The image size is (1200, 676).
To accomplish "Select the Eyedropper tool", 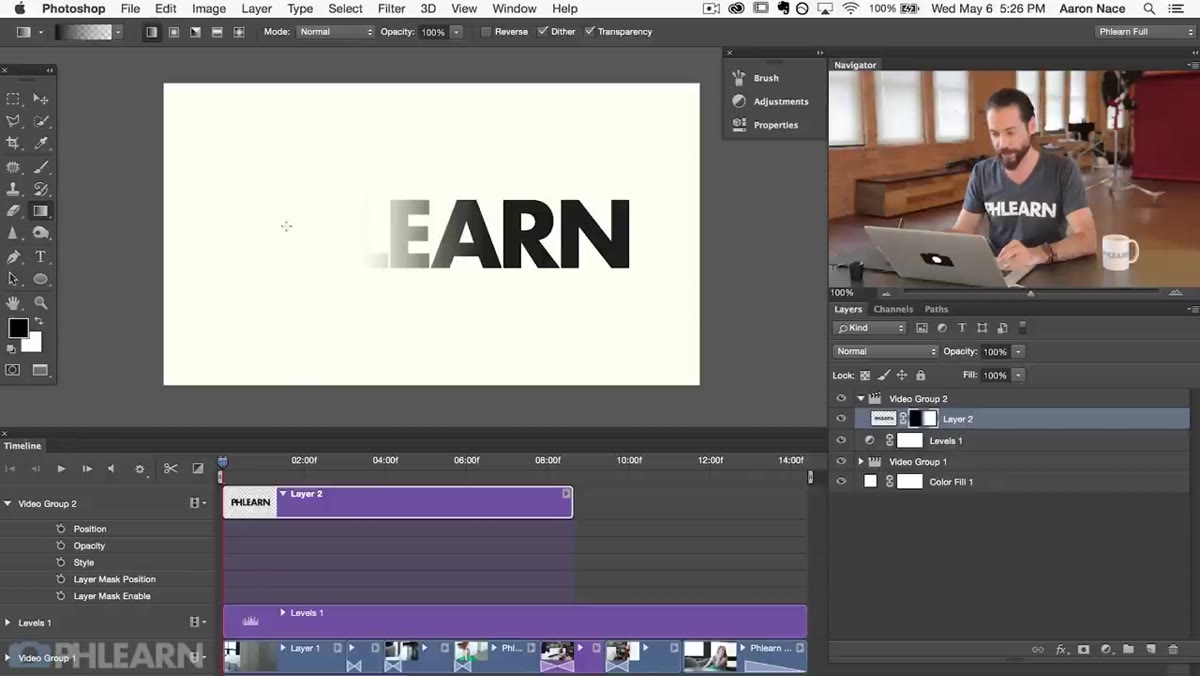I will (41, 144).
